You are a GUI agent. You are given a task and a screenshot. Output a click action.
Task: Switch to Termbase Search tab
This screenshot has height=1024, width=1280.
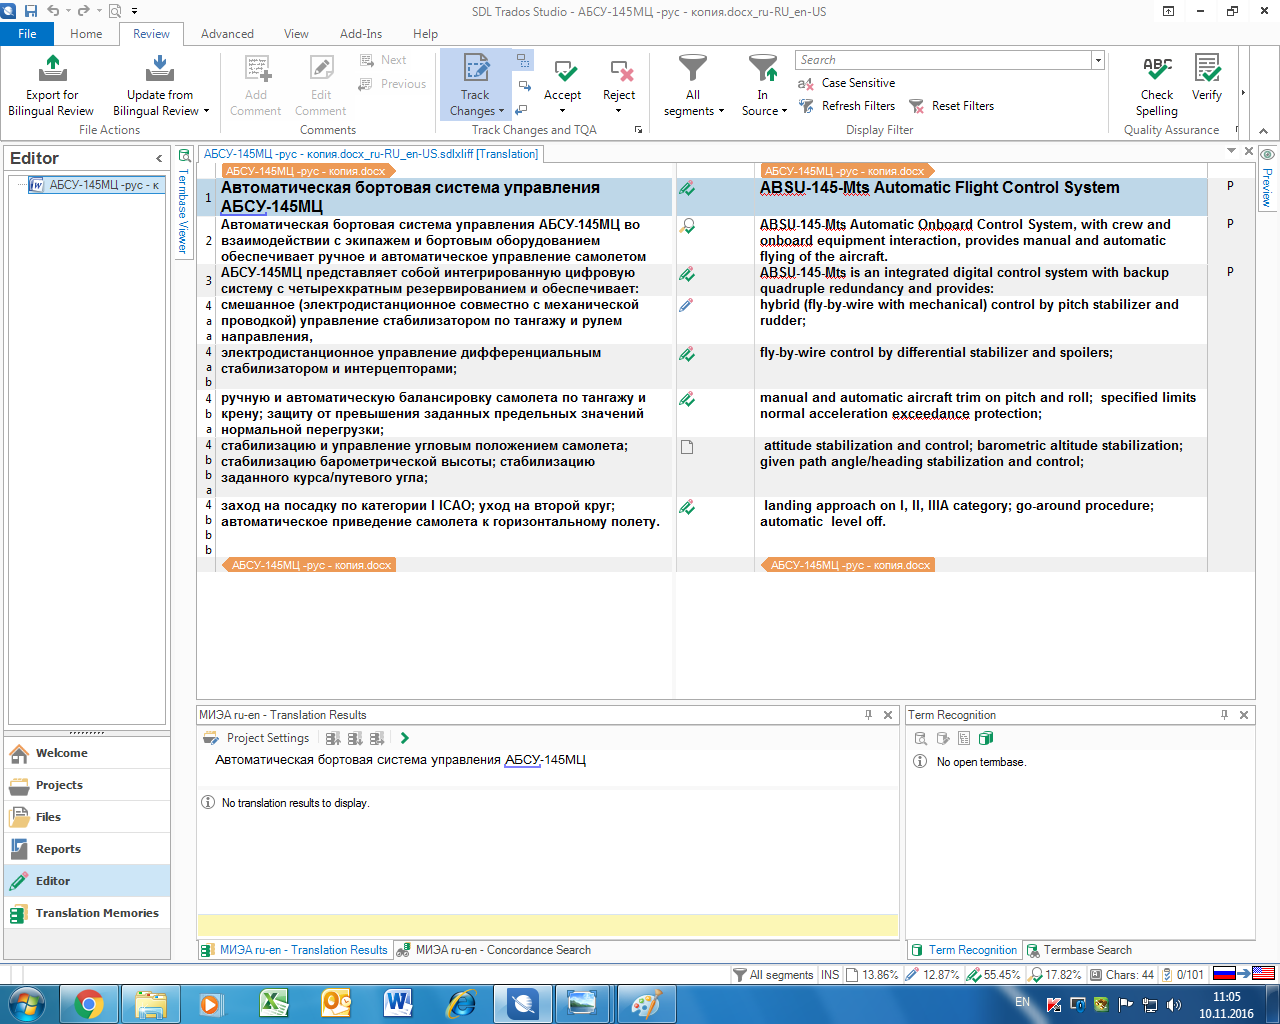click(1079, 950)
